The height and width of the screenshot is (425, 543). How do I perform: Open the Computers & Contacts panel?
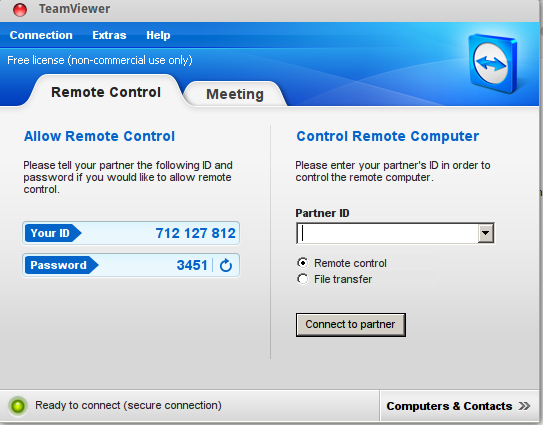pyautogui.click(x=458, y=406)
